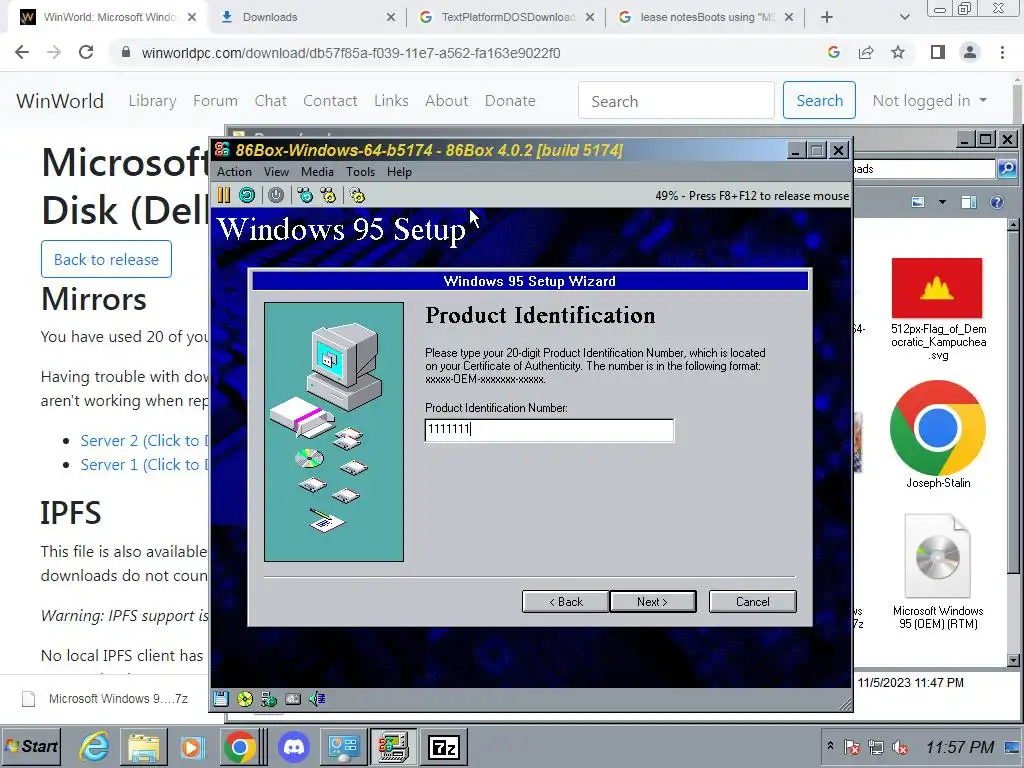Click the floppy disk status icon

click(x=221, y=699)
